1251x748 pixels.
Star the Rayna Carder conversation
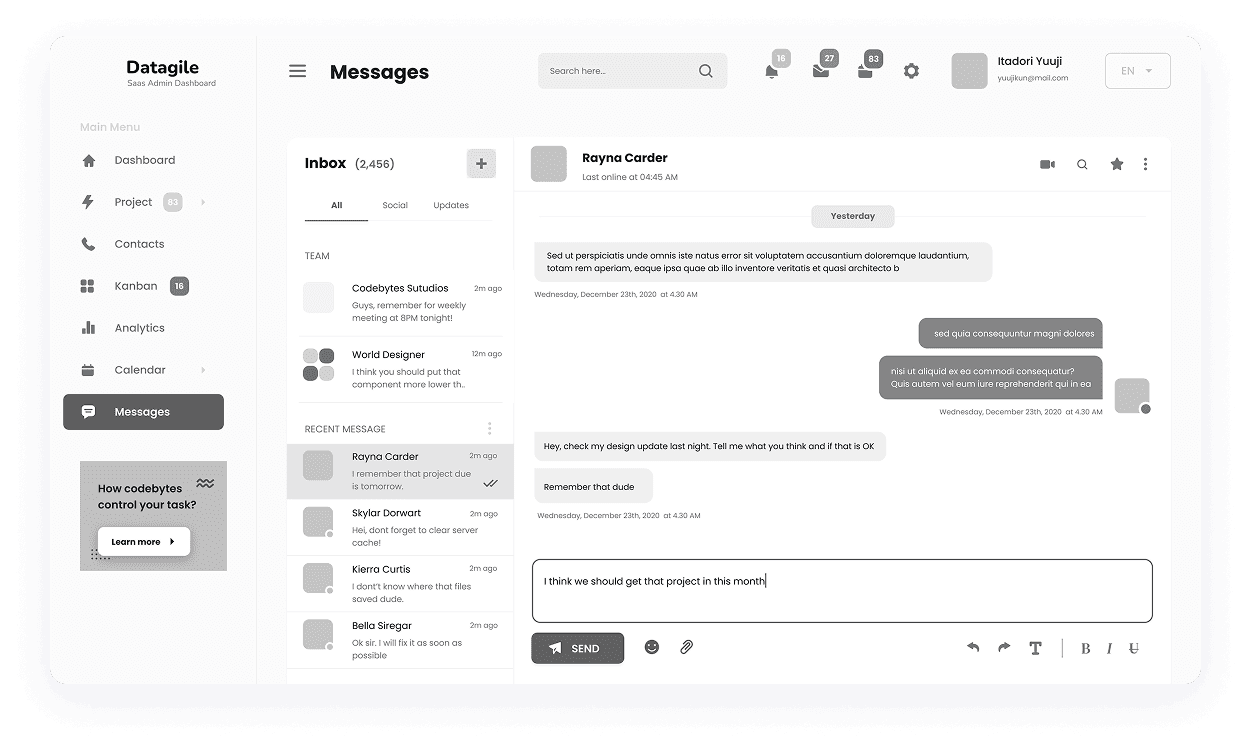point(1116,164)
